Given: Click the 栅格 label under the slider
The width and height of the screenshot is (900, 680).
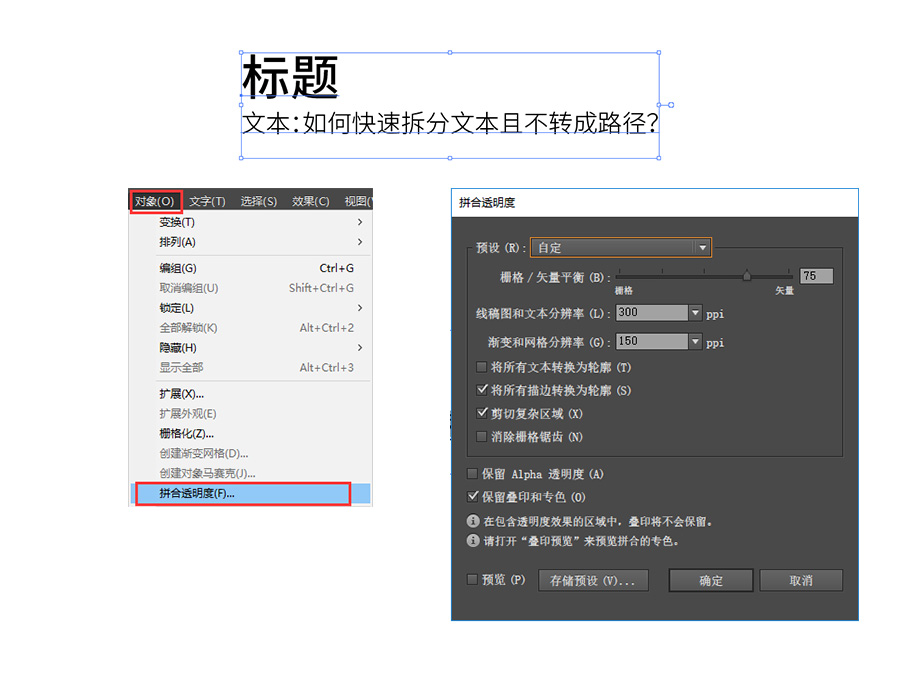Looking at the screenshot, I should pyautogui.click(x=623, y=291).
